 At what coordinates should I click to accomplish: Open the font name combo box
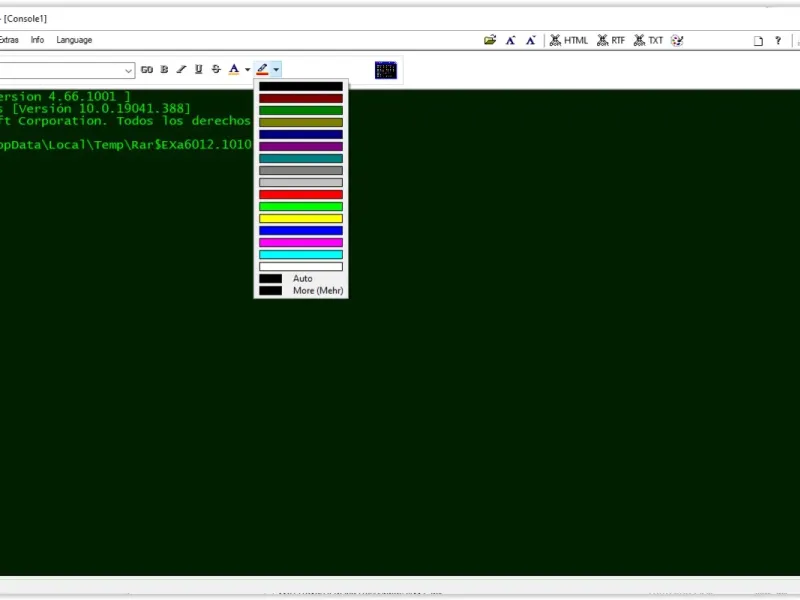click(x=129, y=70)
